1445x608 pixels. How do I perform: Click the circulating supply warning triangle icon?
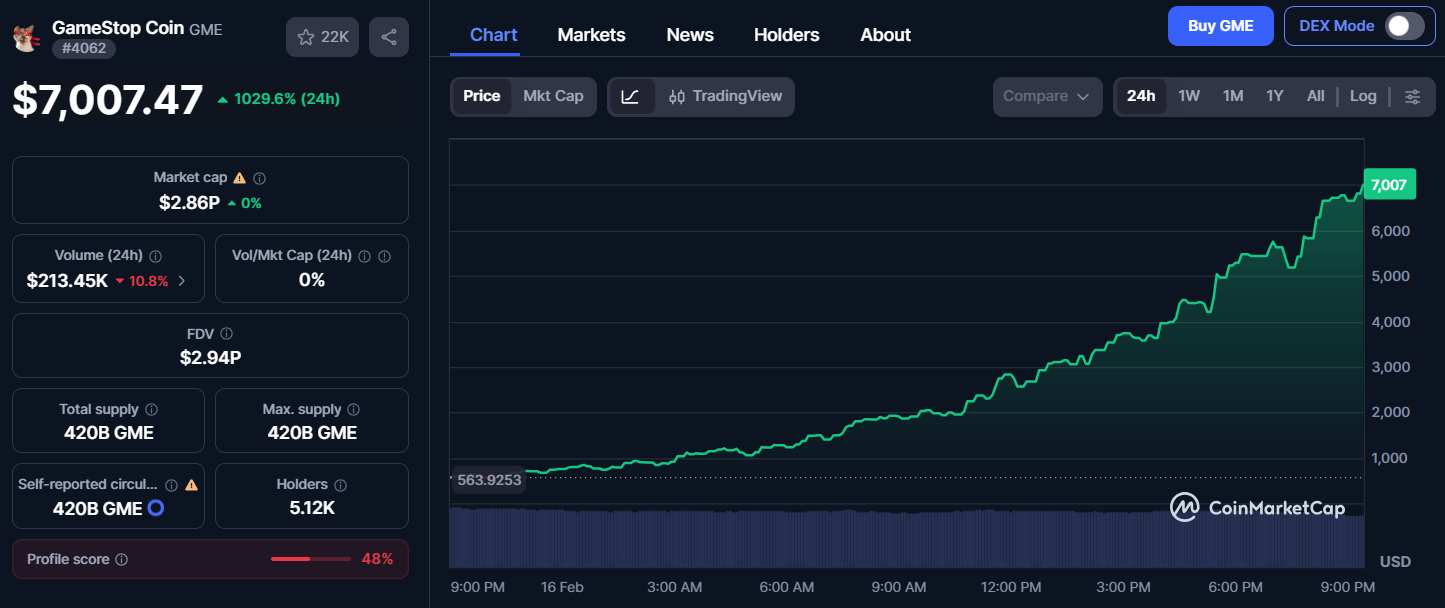tap(191, 485)
